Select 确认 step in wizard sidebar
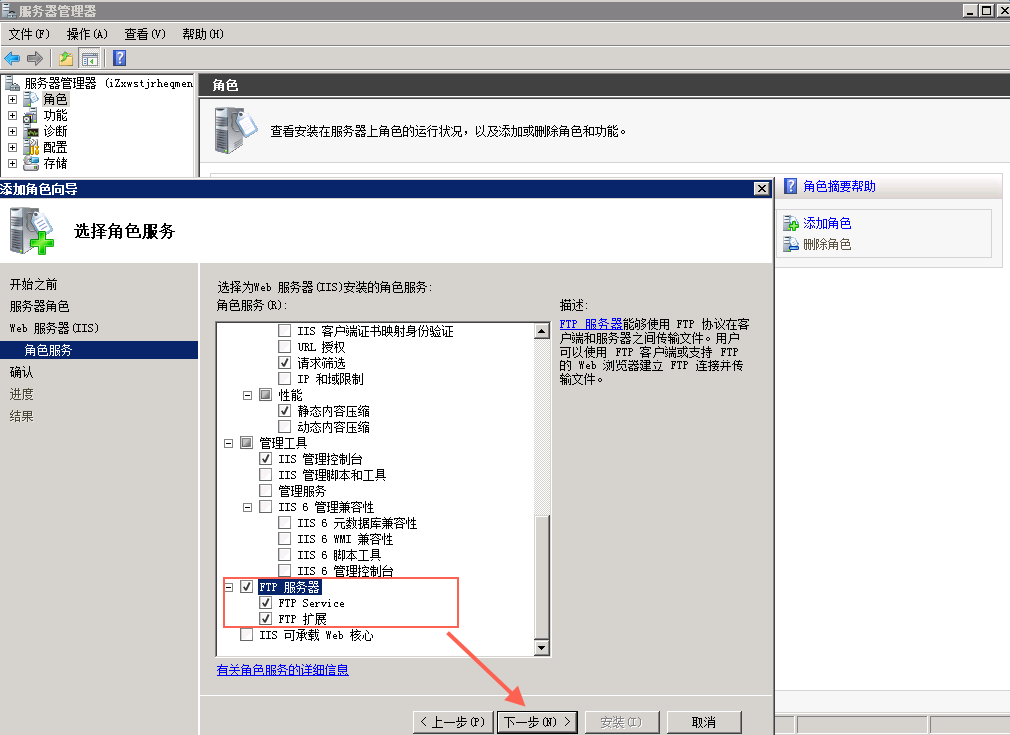 [22, 372]
